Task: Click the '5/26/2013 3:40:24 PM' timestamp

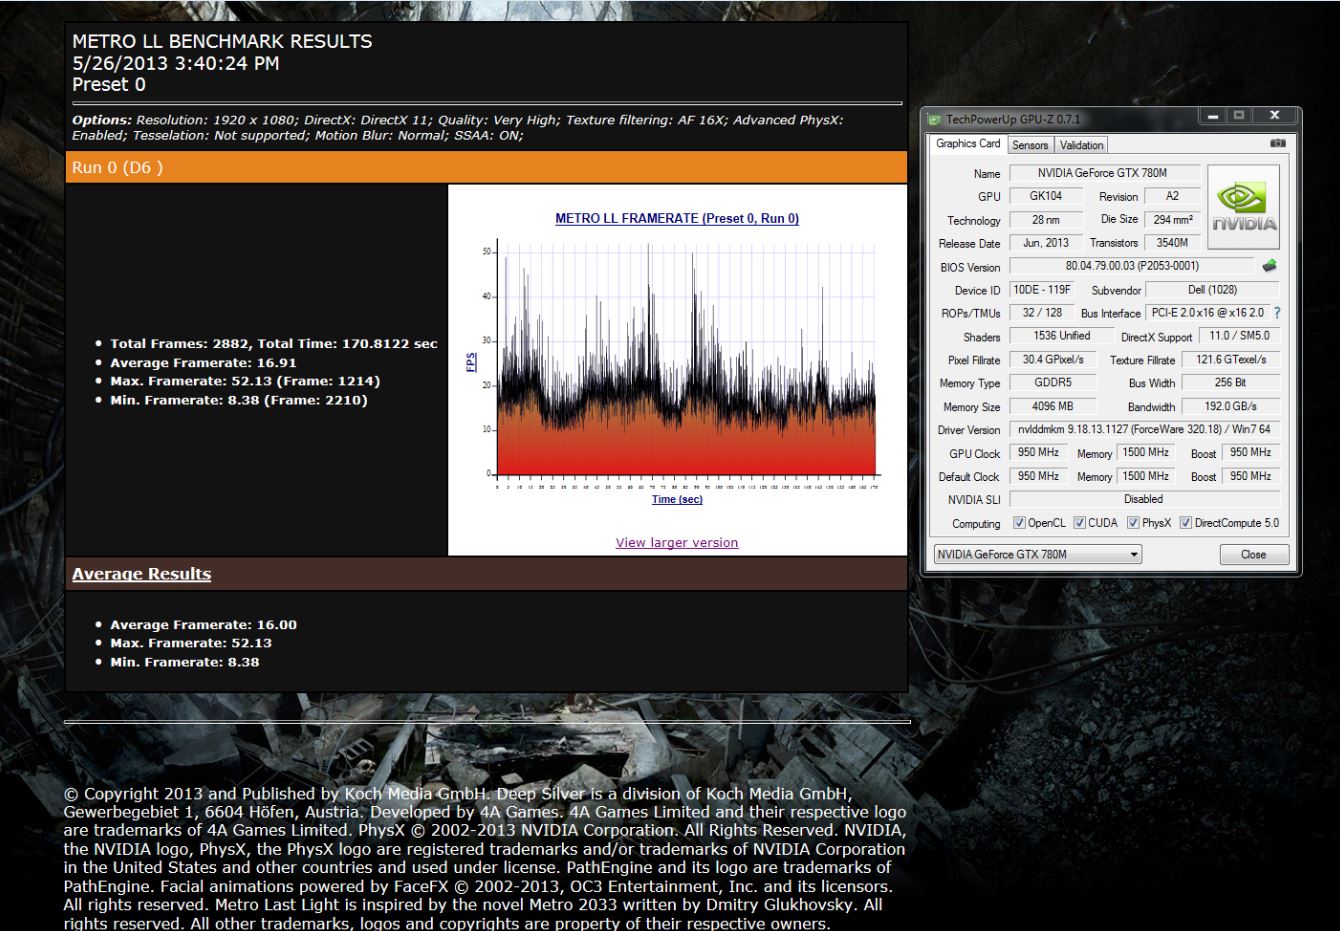Action: (176, 63)
